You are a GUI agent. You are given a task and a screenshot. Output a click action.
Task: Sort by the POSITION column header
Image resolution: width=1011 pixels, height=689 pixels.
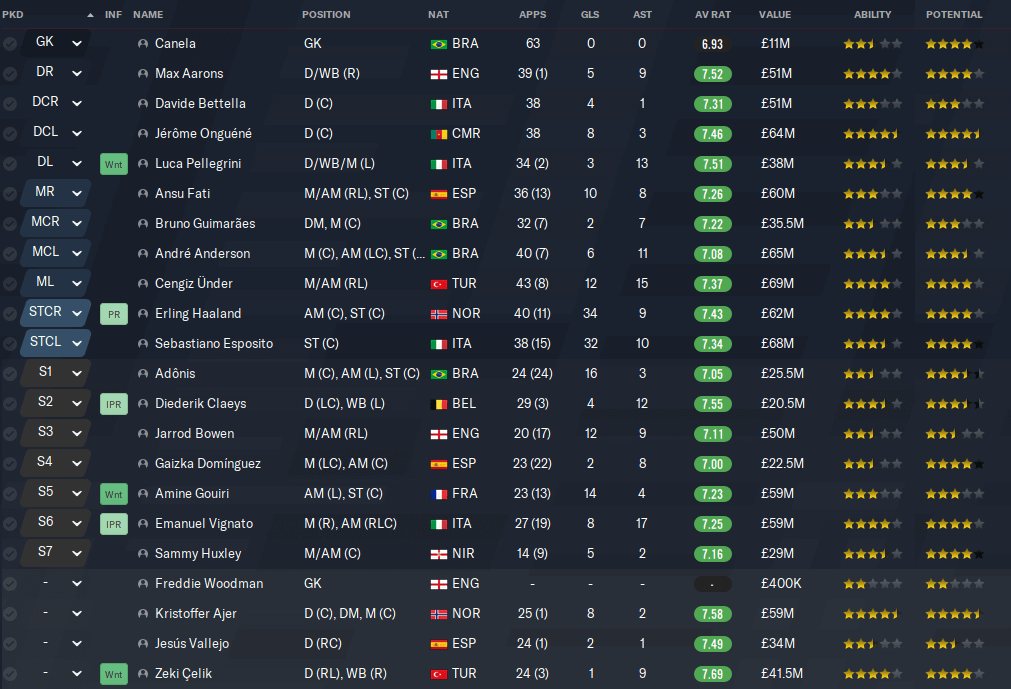(x=326, y=14)
